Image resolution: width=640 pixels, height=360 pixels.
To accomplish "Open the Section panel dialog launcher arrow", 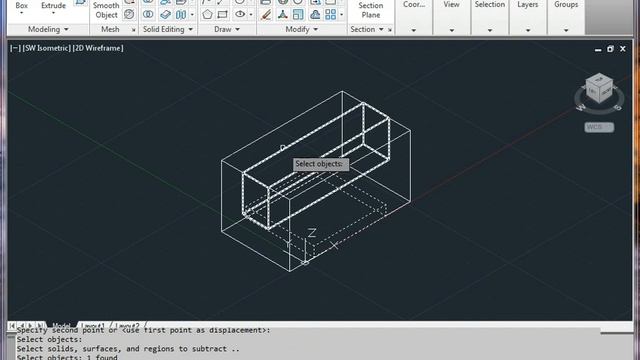I will (390, 30).
